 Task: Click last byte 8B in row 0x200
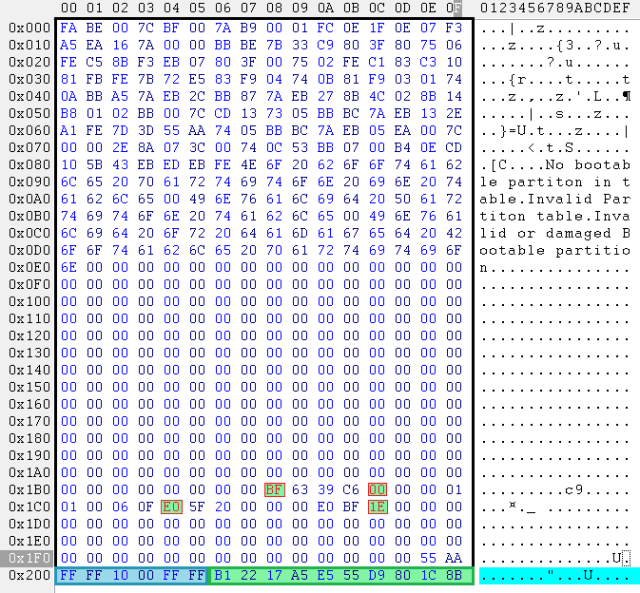(454, 575)
